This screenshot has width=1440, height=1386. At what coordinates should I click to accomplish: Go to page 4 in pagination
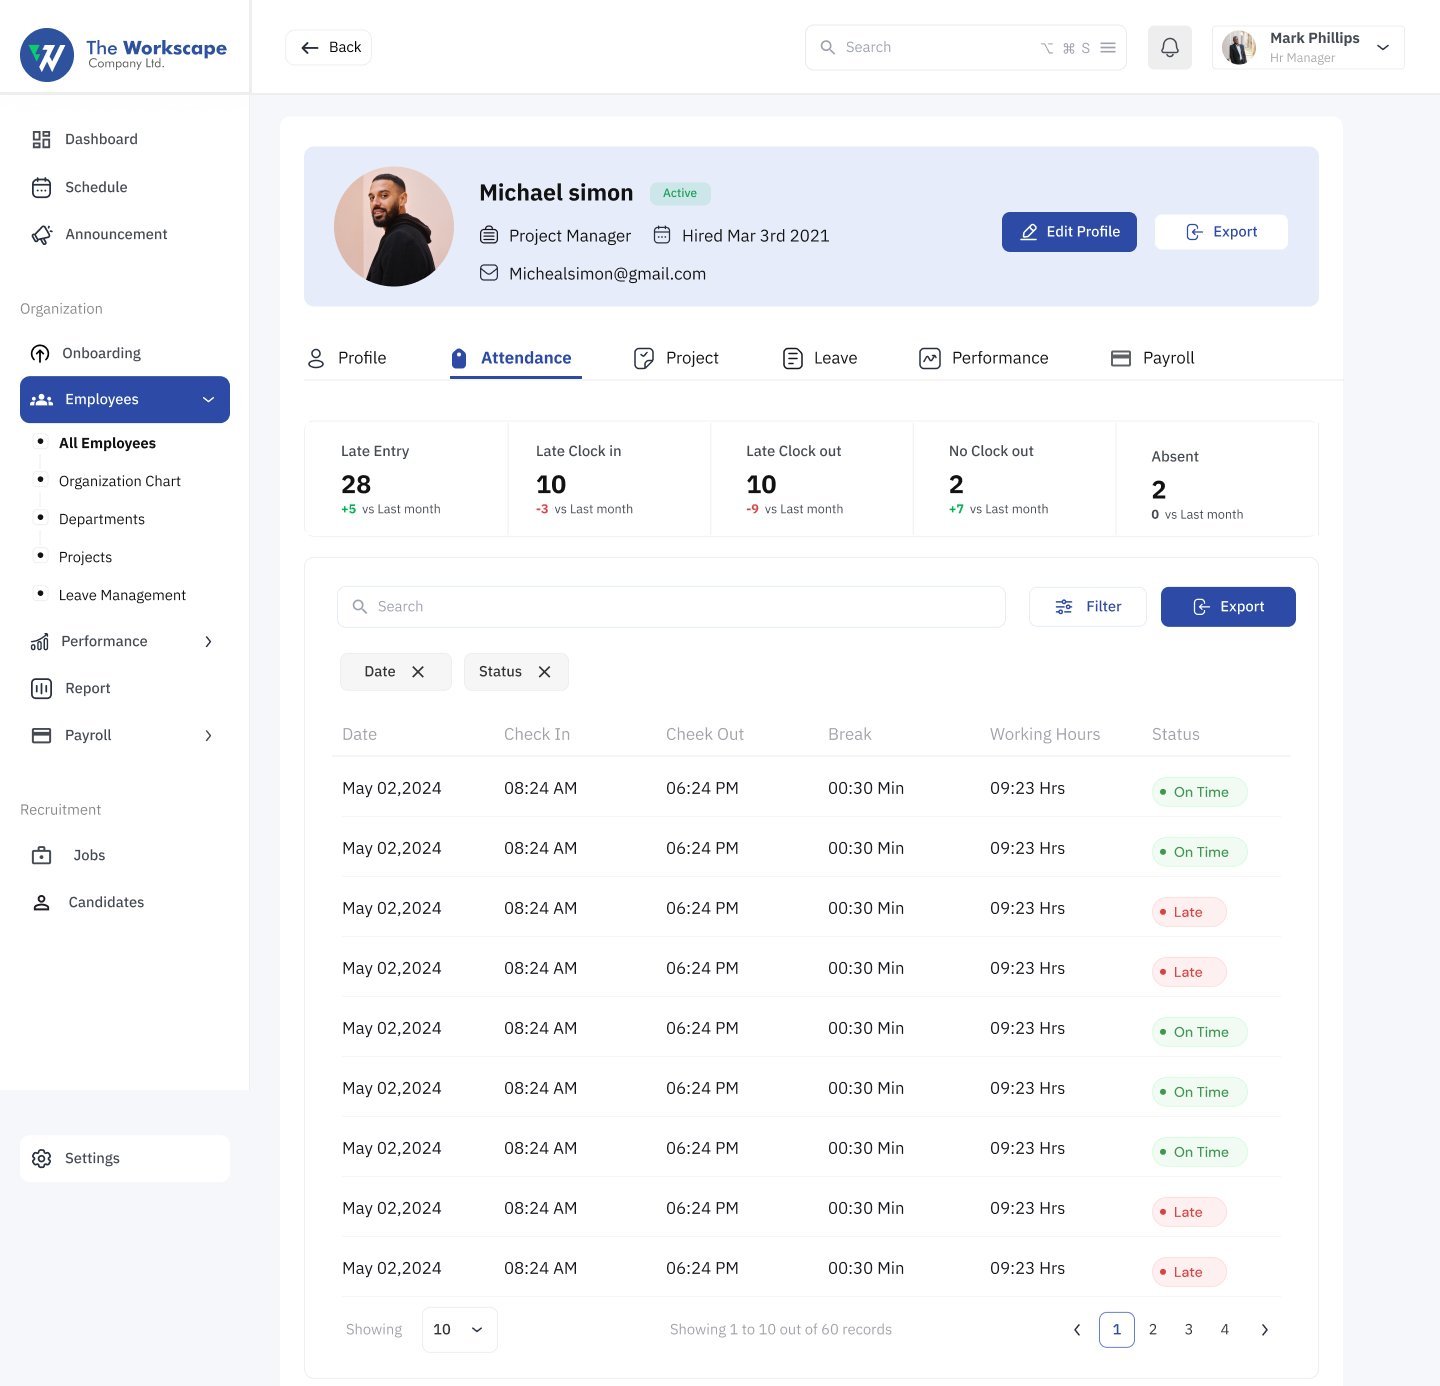click(x=1225, y=1329)
